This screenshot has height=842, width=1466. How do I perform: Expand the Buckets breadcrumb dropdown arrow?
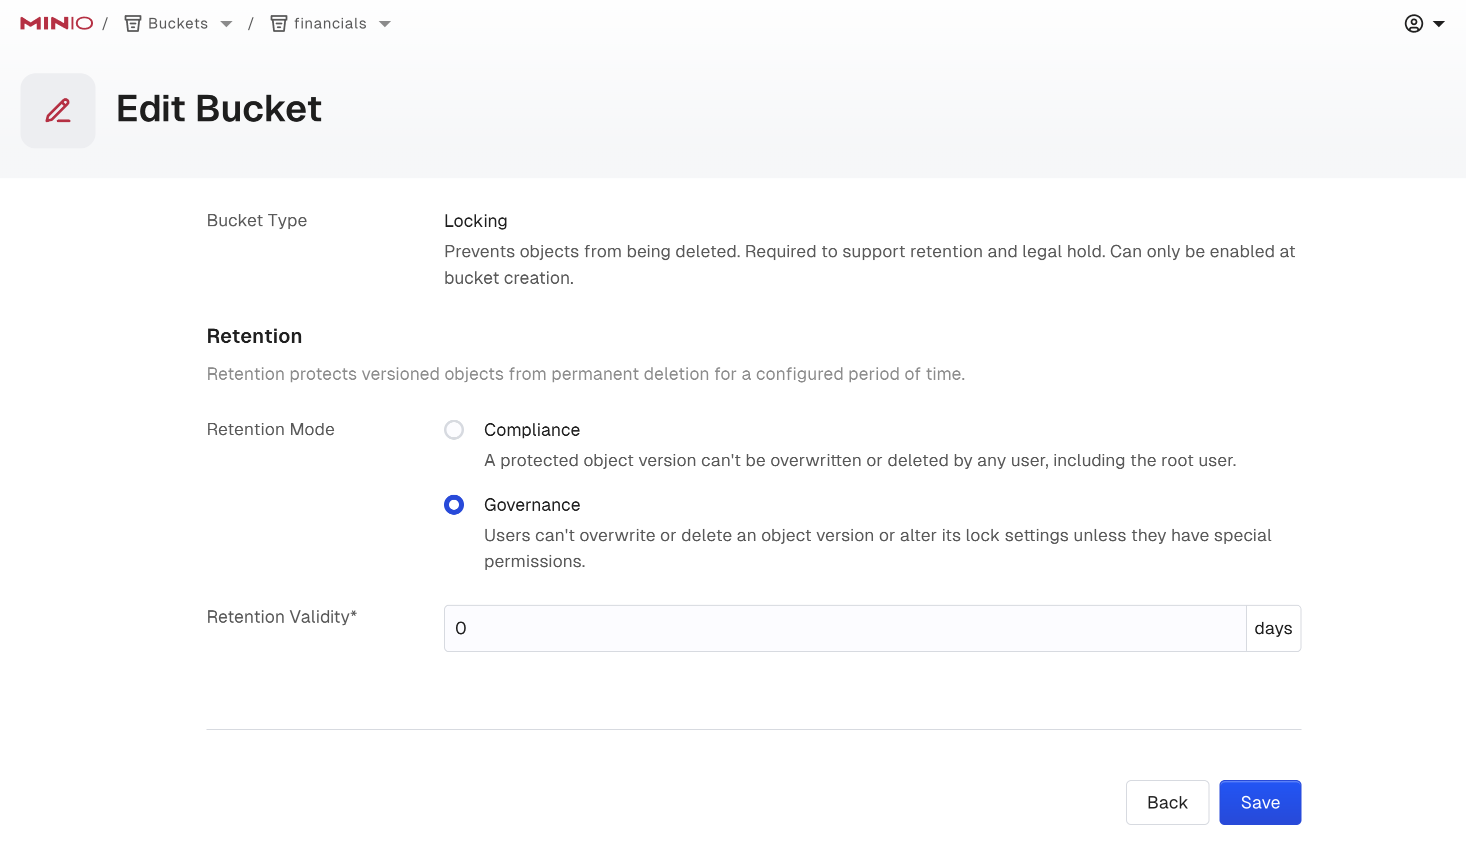tap(226, 24)
